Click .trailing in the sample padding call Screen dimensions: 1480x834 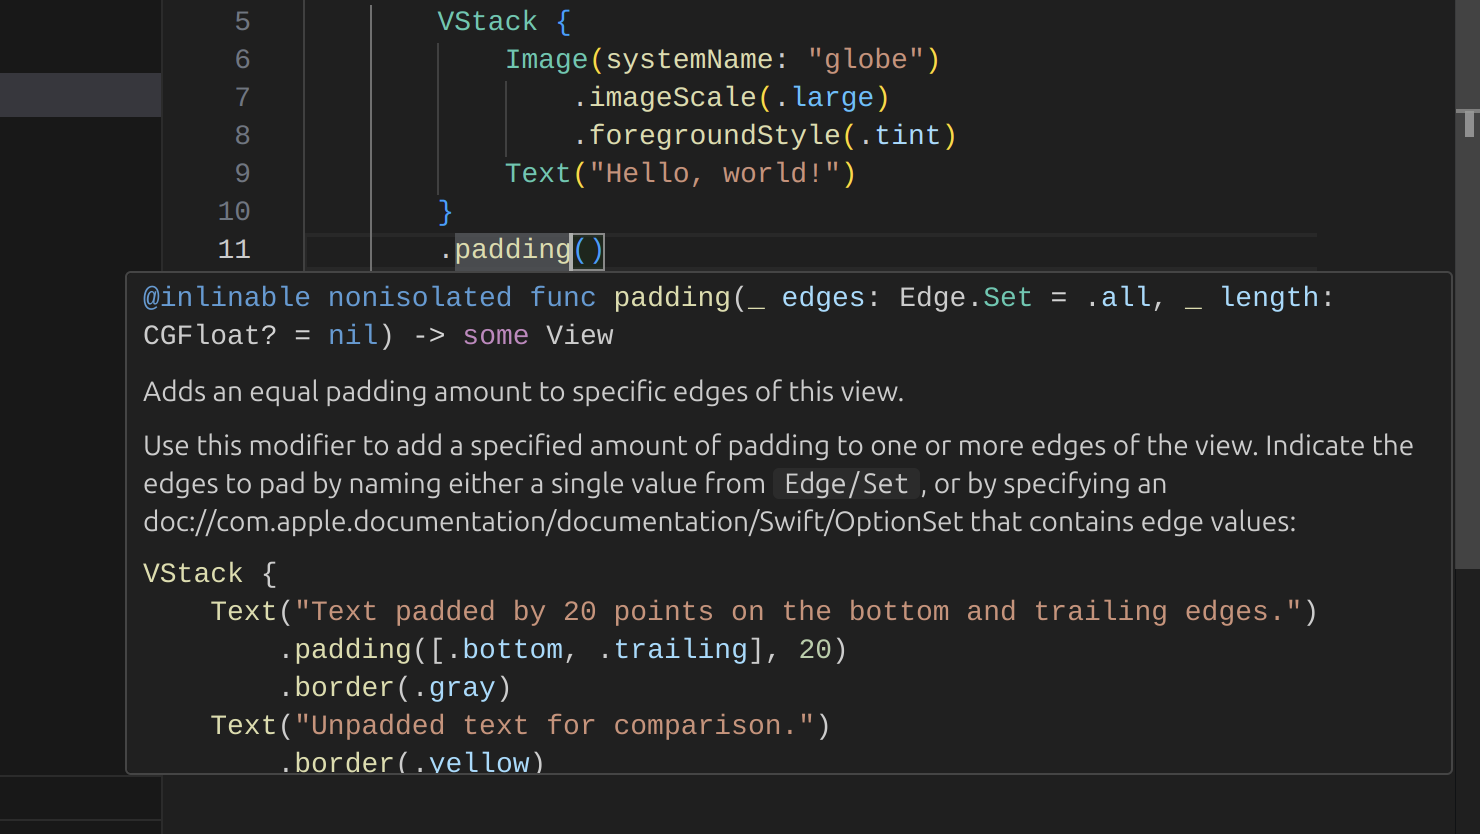point(673,650)
